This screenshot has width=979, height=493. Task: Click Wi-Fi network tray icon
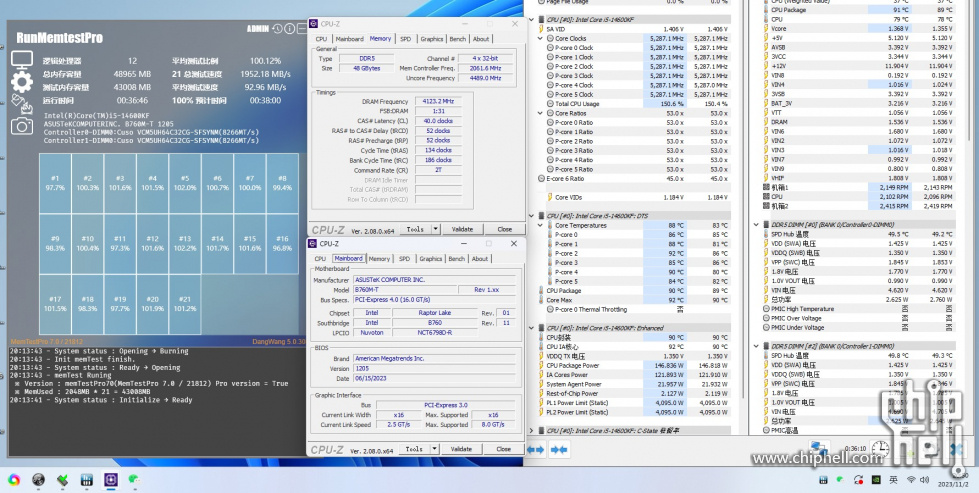click(910, 479)
